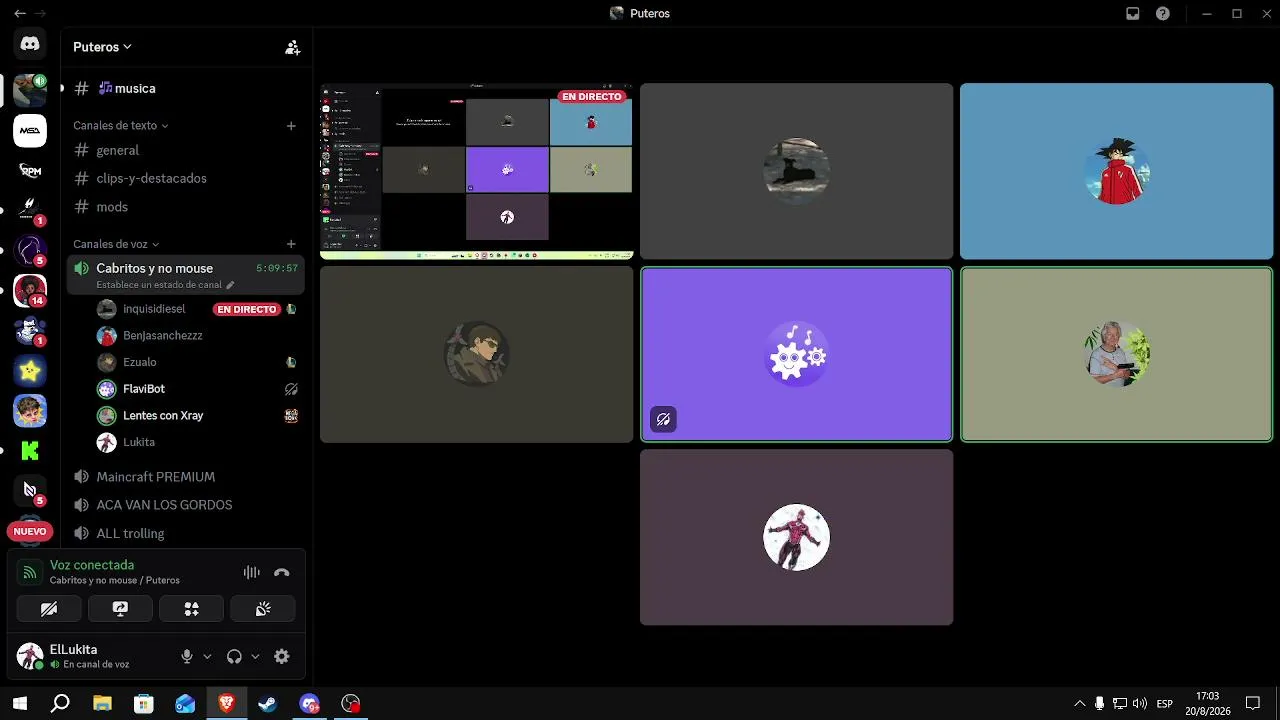Image resolution: width=1280 pixels, height=720 pixels.
Task: Edit the voice channel status pencil
Action: click(230, 285)
